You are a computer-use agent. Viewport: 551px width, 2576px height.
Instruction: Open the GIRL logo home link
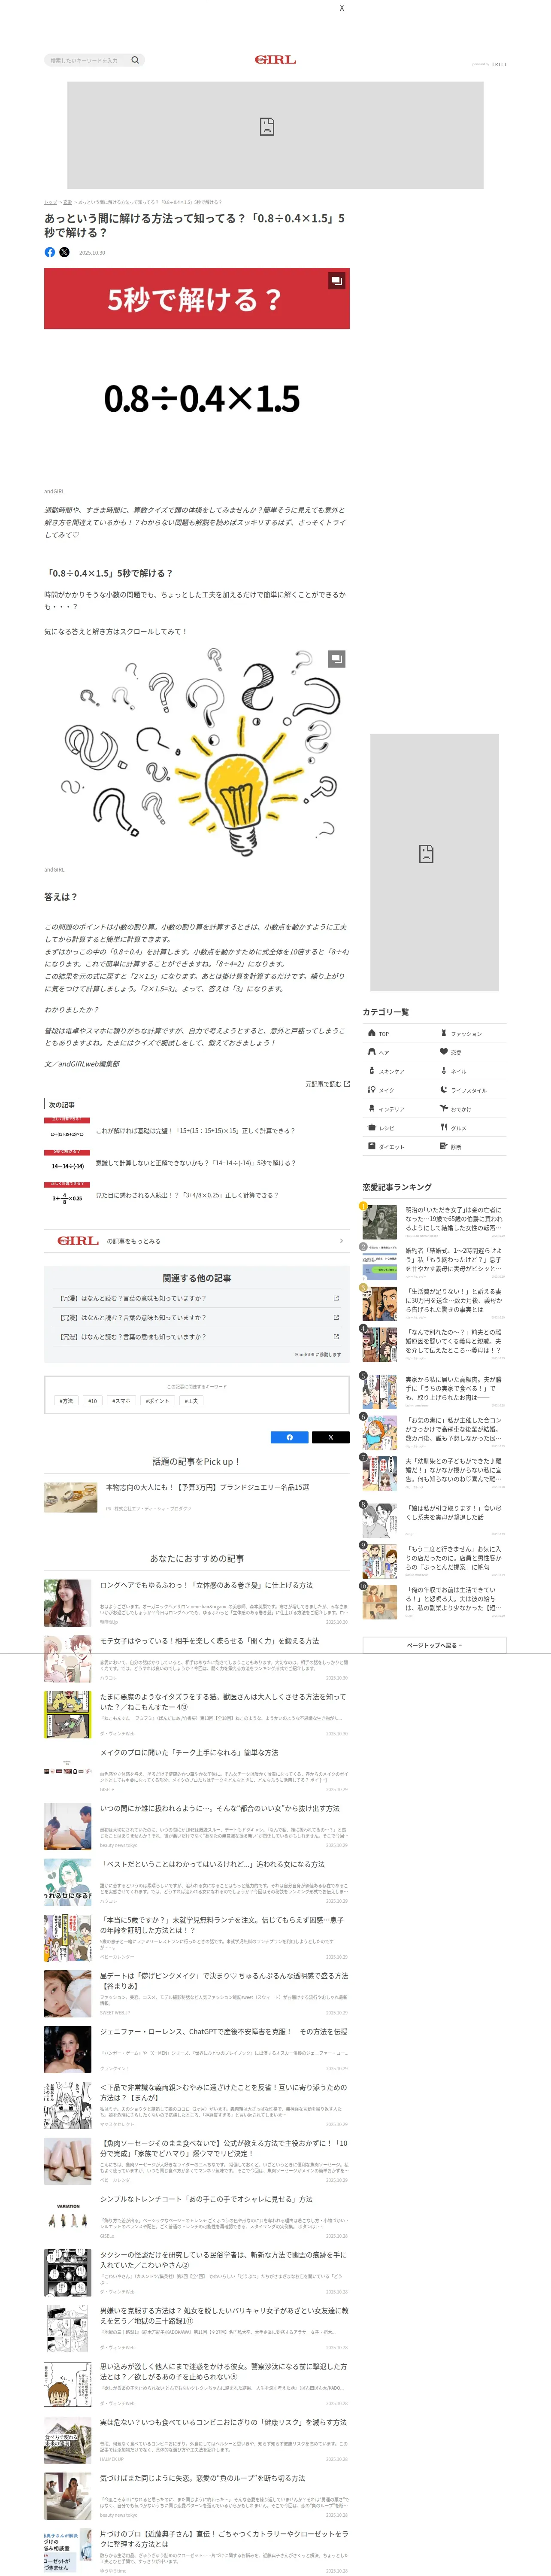pos(275,60)
